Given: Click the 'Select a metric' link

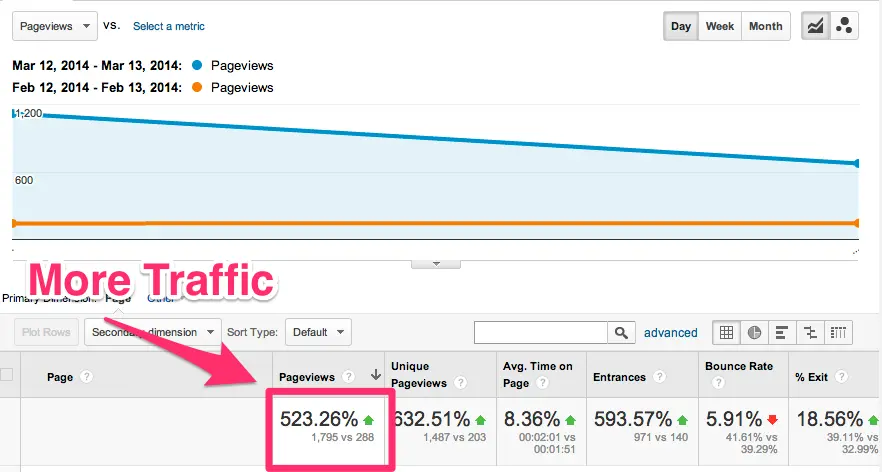Looking at the screenshot, I should (x=169, y=26).
